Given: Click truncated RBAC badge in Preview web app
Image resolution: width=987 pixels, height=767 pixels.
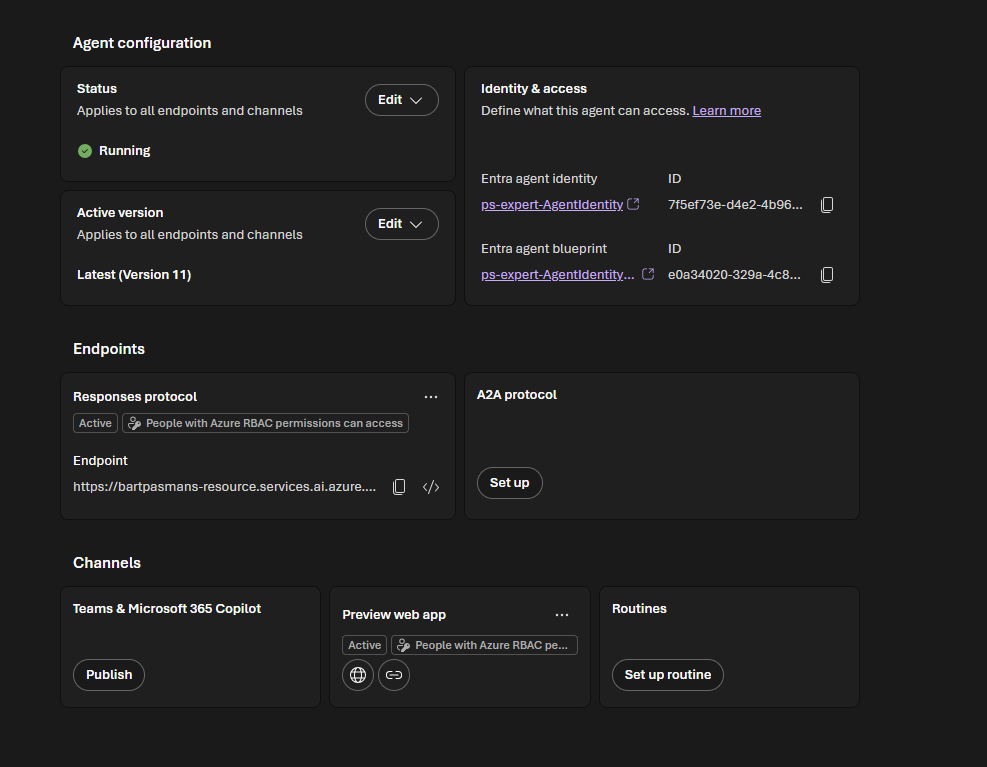Looking at the screenshot, I should coord(484,645).
